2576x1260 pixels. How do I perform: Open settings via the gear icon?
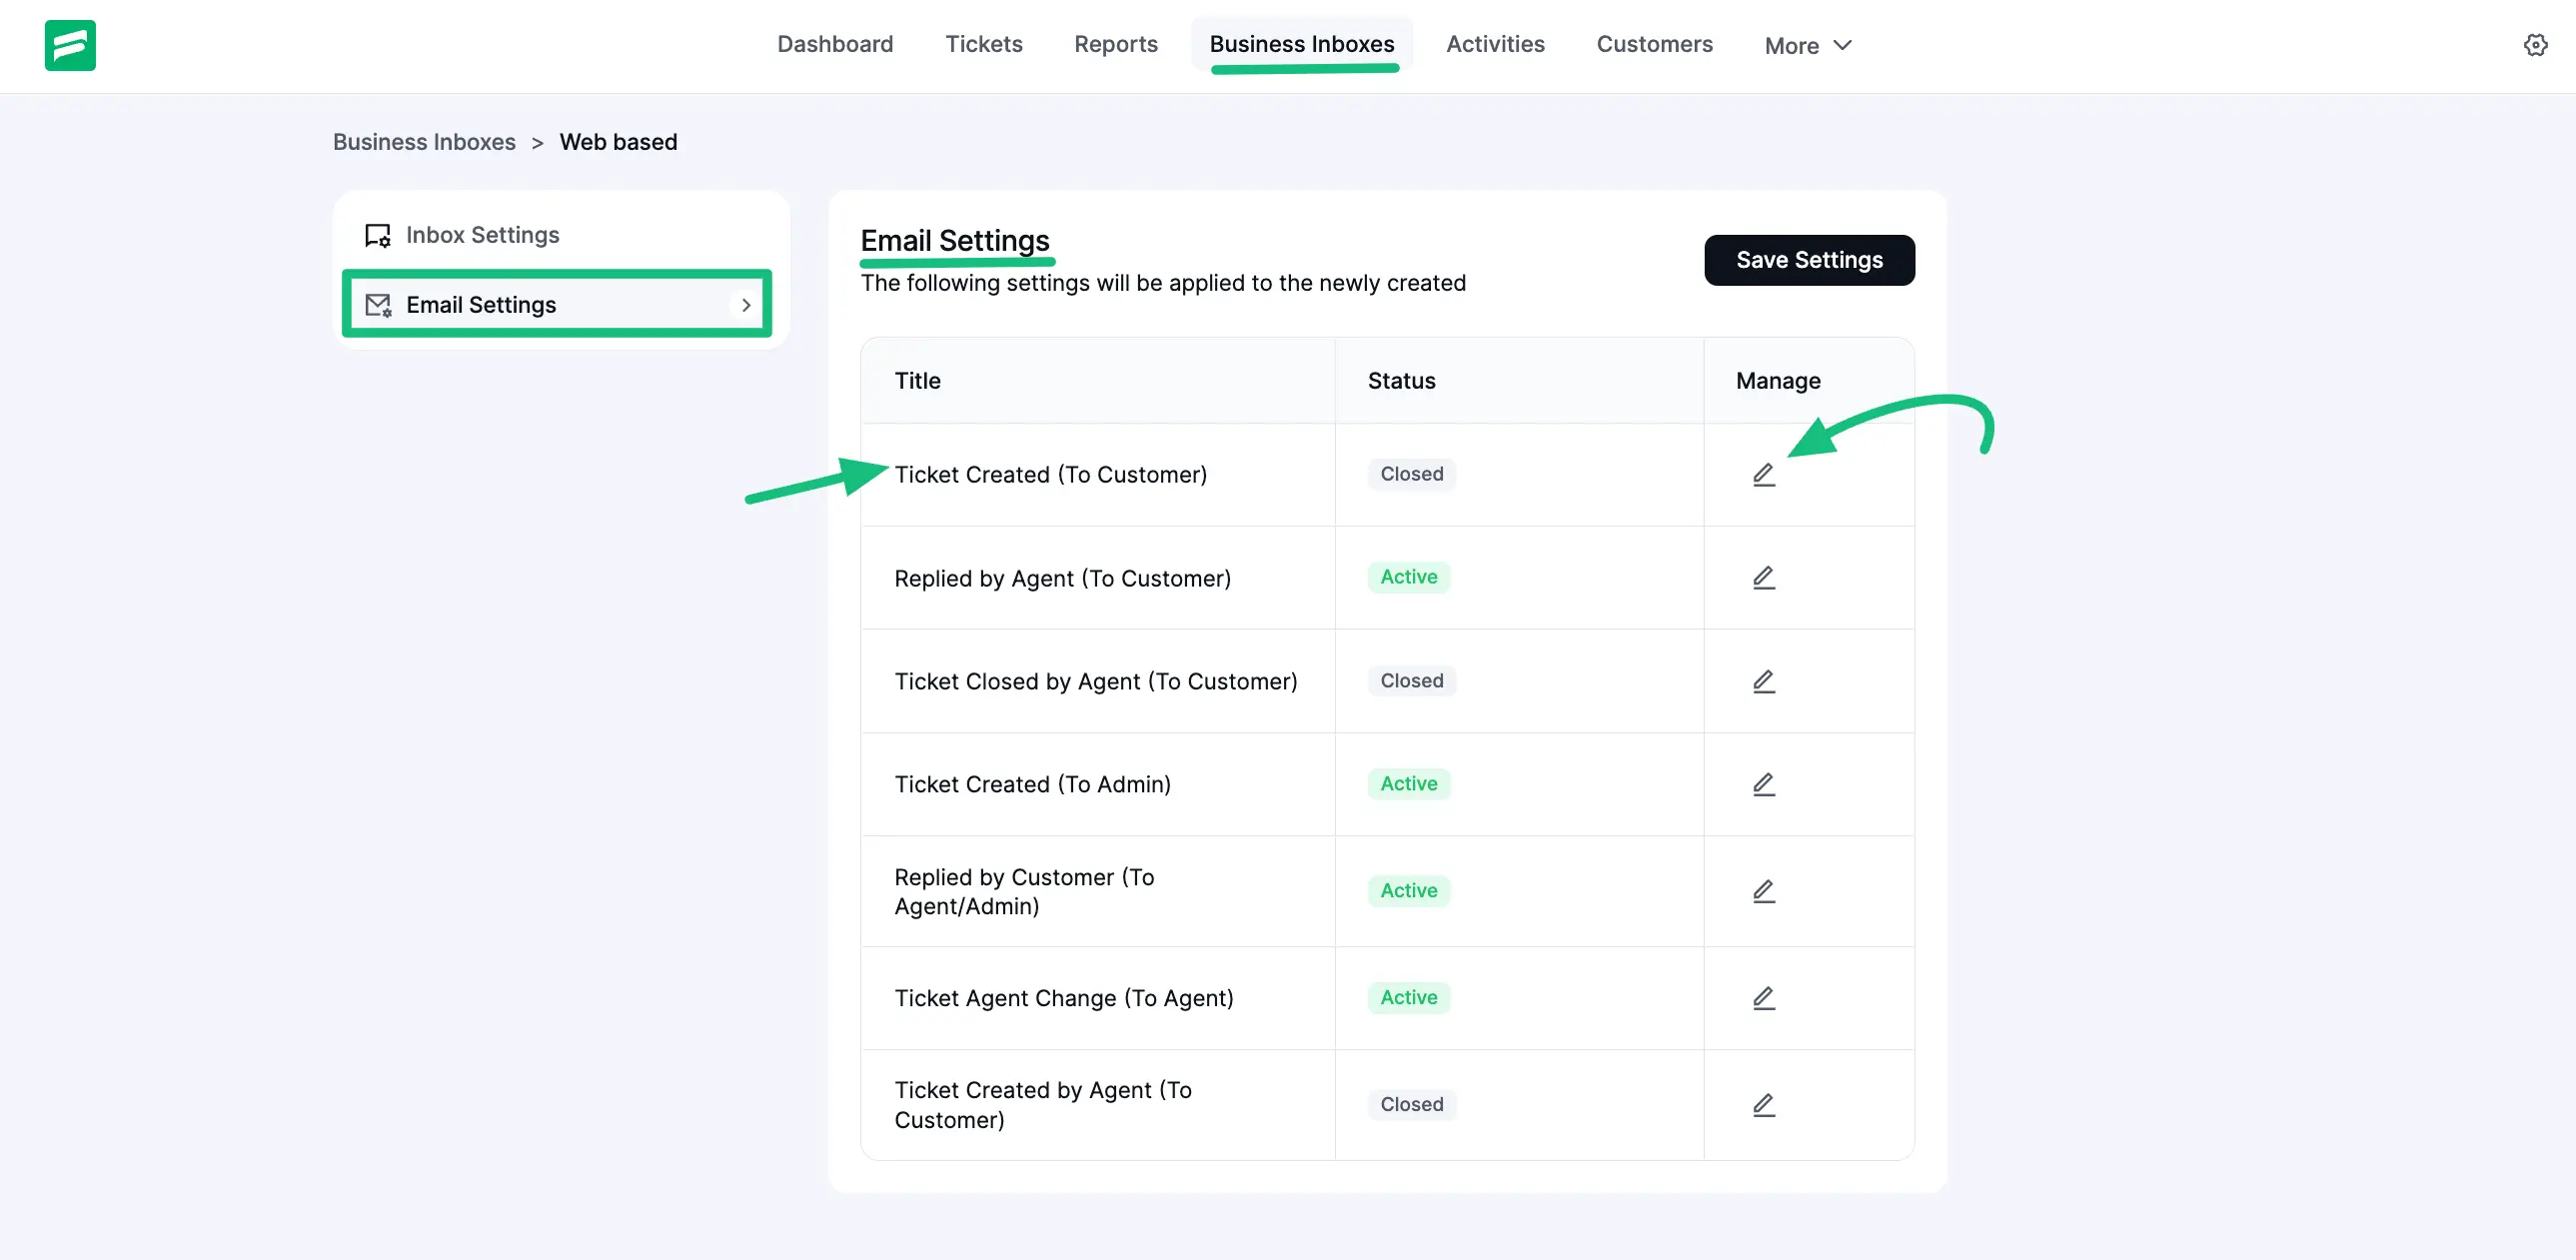(2537, 45)
